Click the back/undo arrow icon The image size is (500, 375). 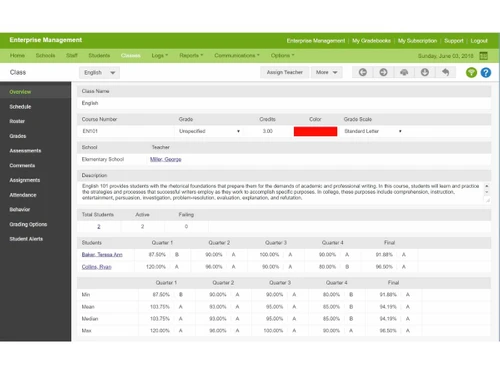point(445,72)
